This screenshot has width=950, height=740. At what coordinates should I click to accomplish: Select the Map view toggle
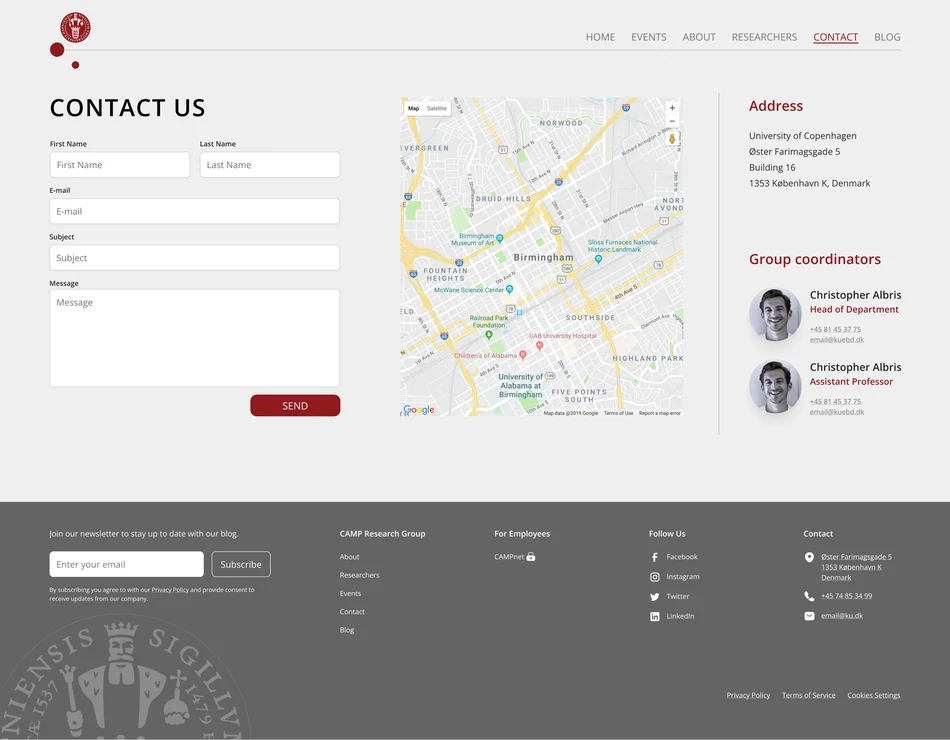coord(413,108)
